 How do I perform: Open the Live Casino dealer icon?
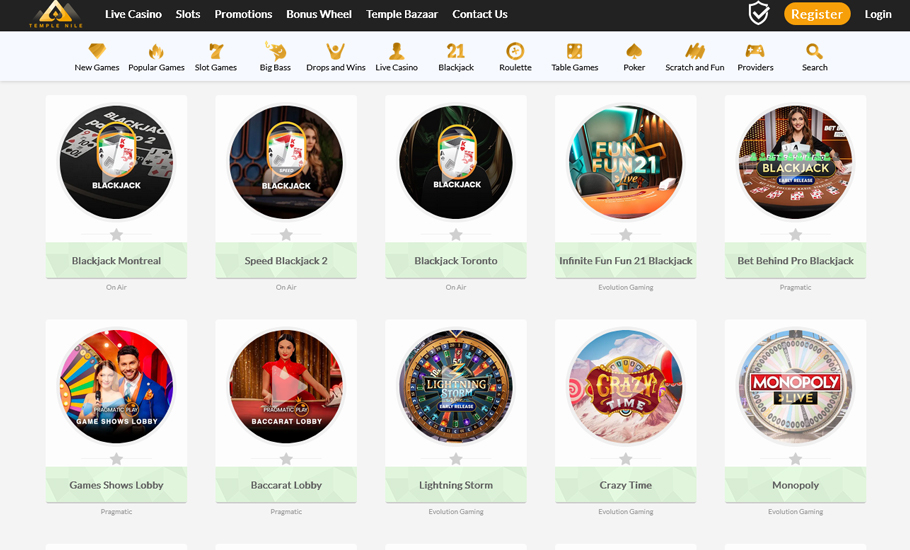pyautogui.click(x=396, y=51)
